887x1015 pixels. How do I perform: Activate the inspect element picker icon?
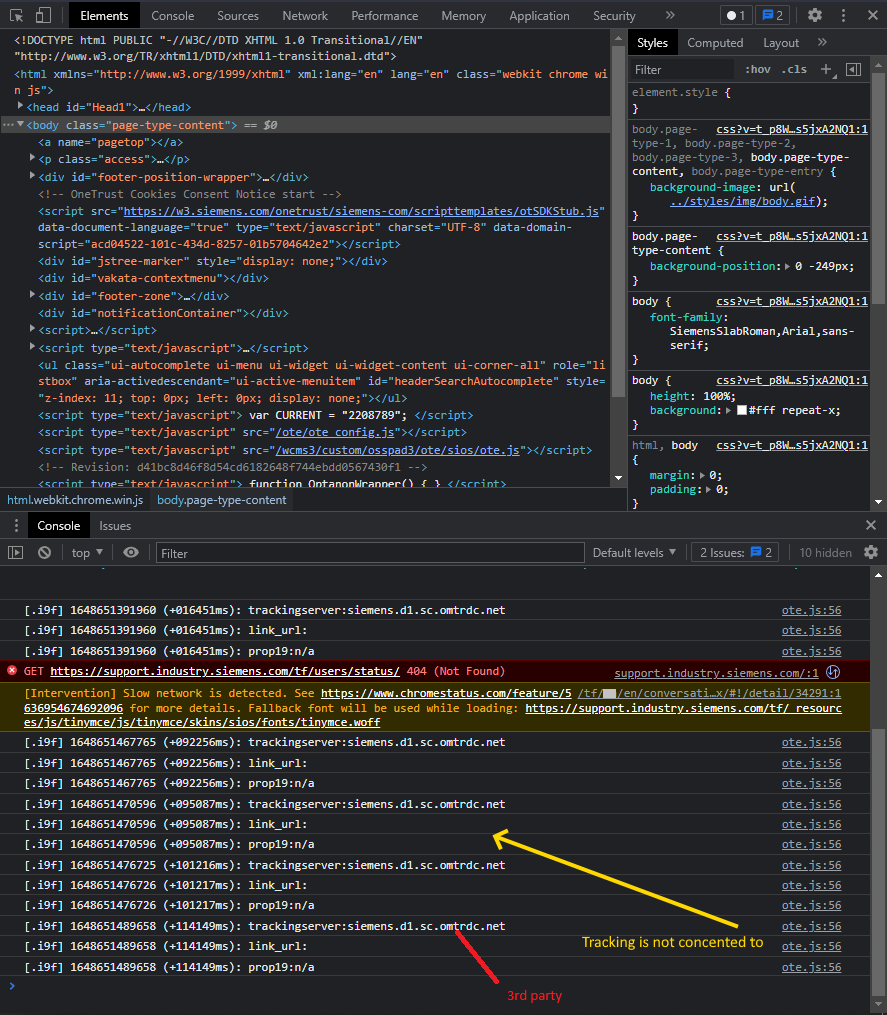16,15
